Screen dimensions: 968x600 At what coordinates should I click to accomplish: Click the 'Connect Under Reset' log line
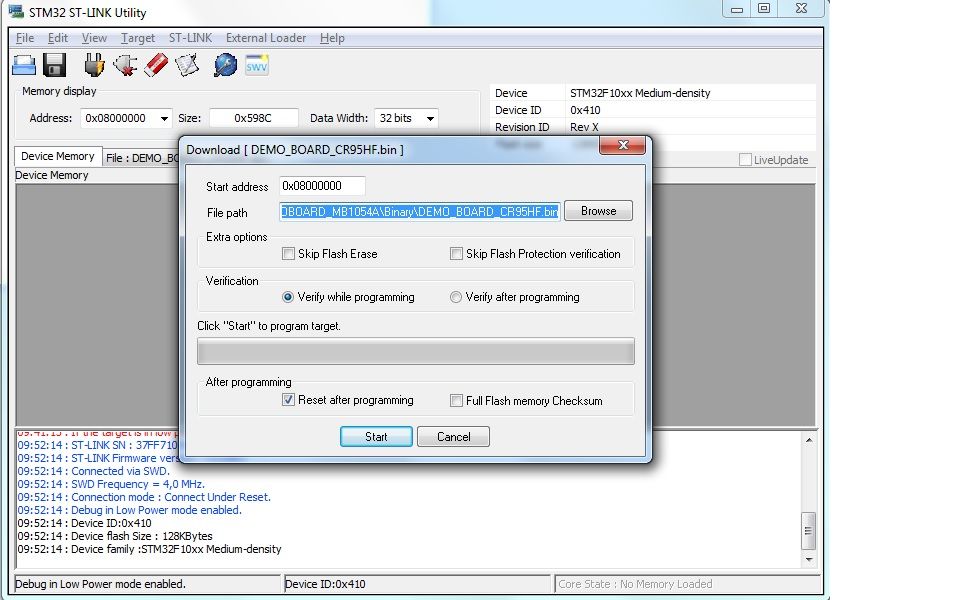click(x=144, y=497)
